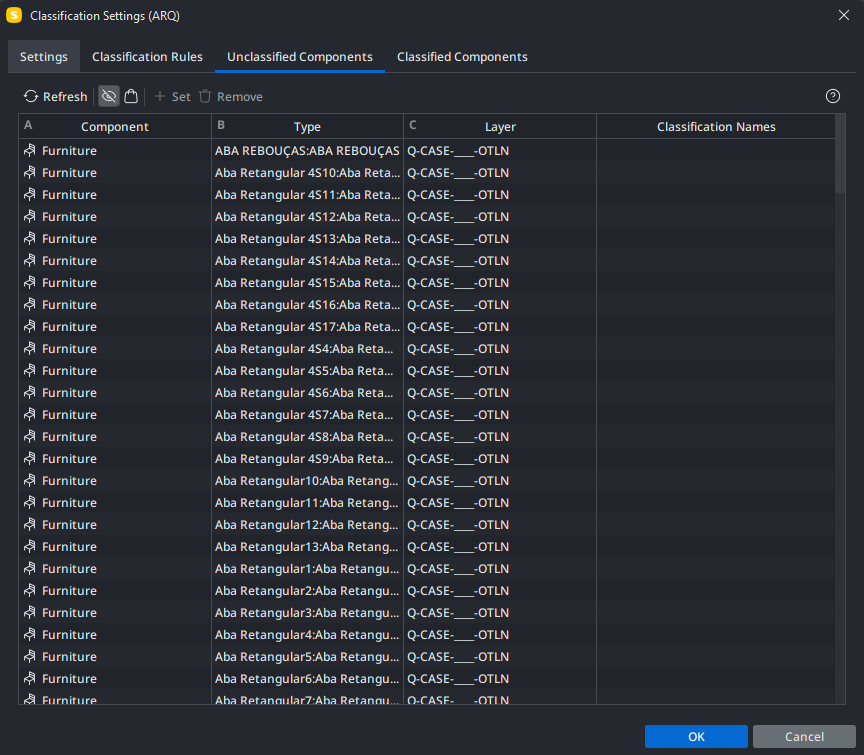Click furniture icon in Aba Retangular12 row
The image size is (864, 755).
click(30, 525)
